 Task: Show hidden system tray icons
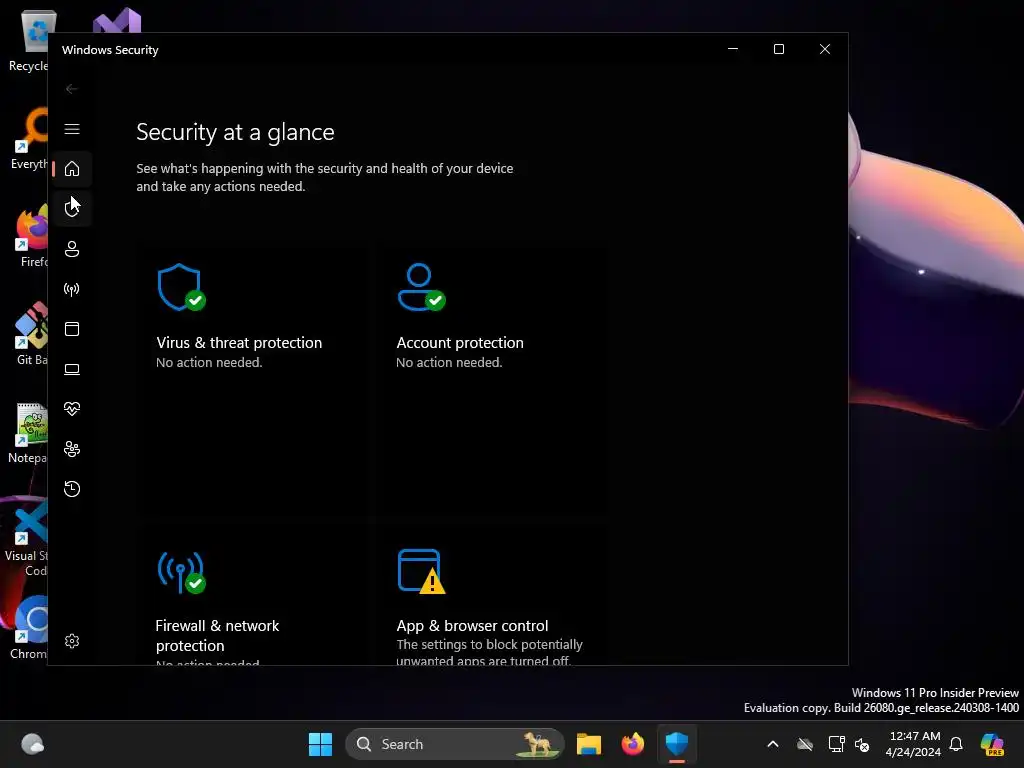coord(773,744)
